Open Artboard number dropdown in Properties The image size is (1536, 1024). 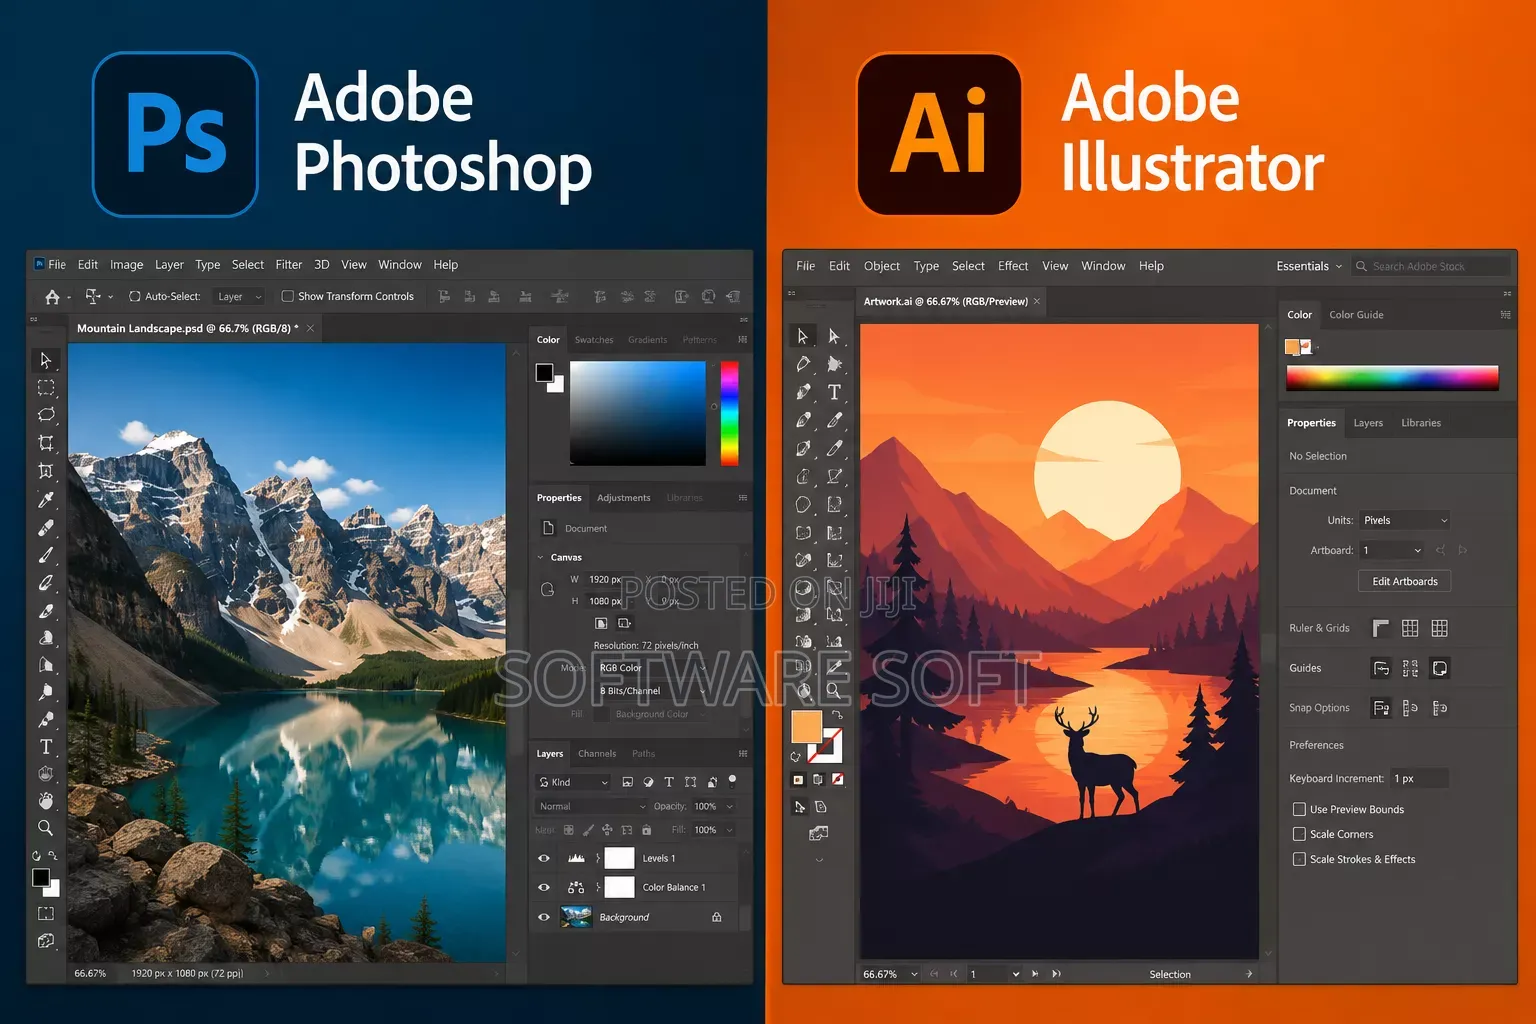(x=1391, y=550)
